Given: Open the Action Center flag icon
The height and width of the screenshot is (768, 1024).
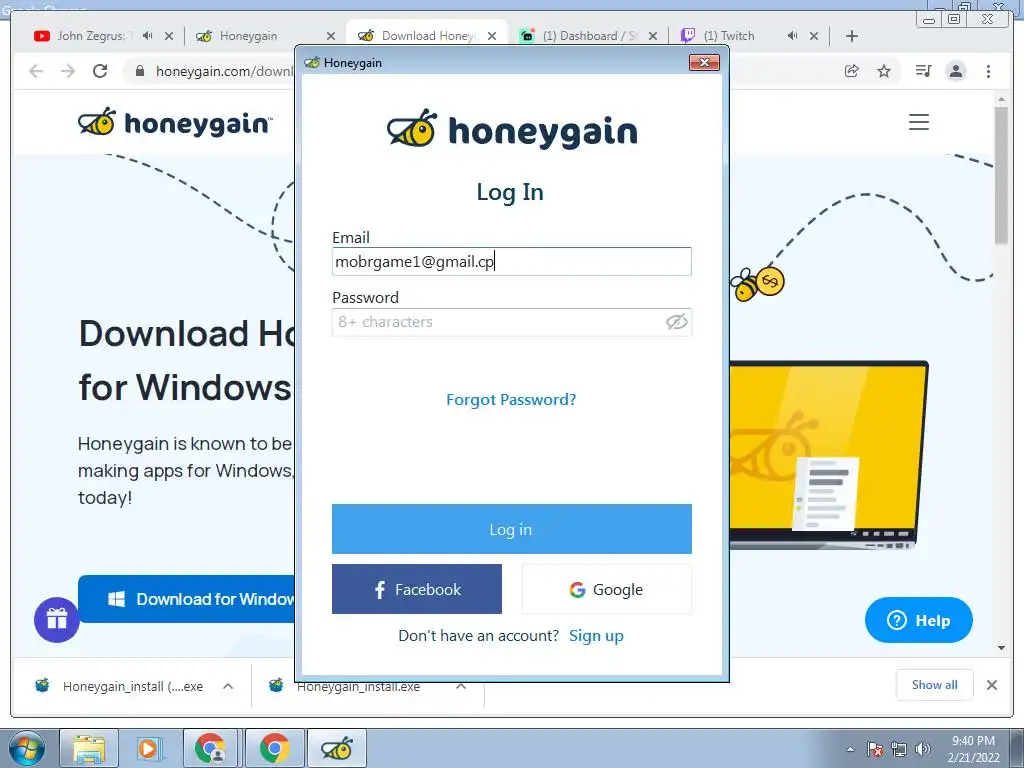Looking at the screenshot, I should pyautogui.click(x=875, y=749).
